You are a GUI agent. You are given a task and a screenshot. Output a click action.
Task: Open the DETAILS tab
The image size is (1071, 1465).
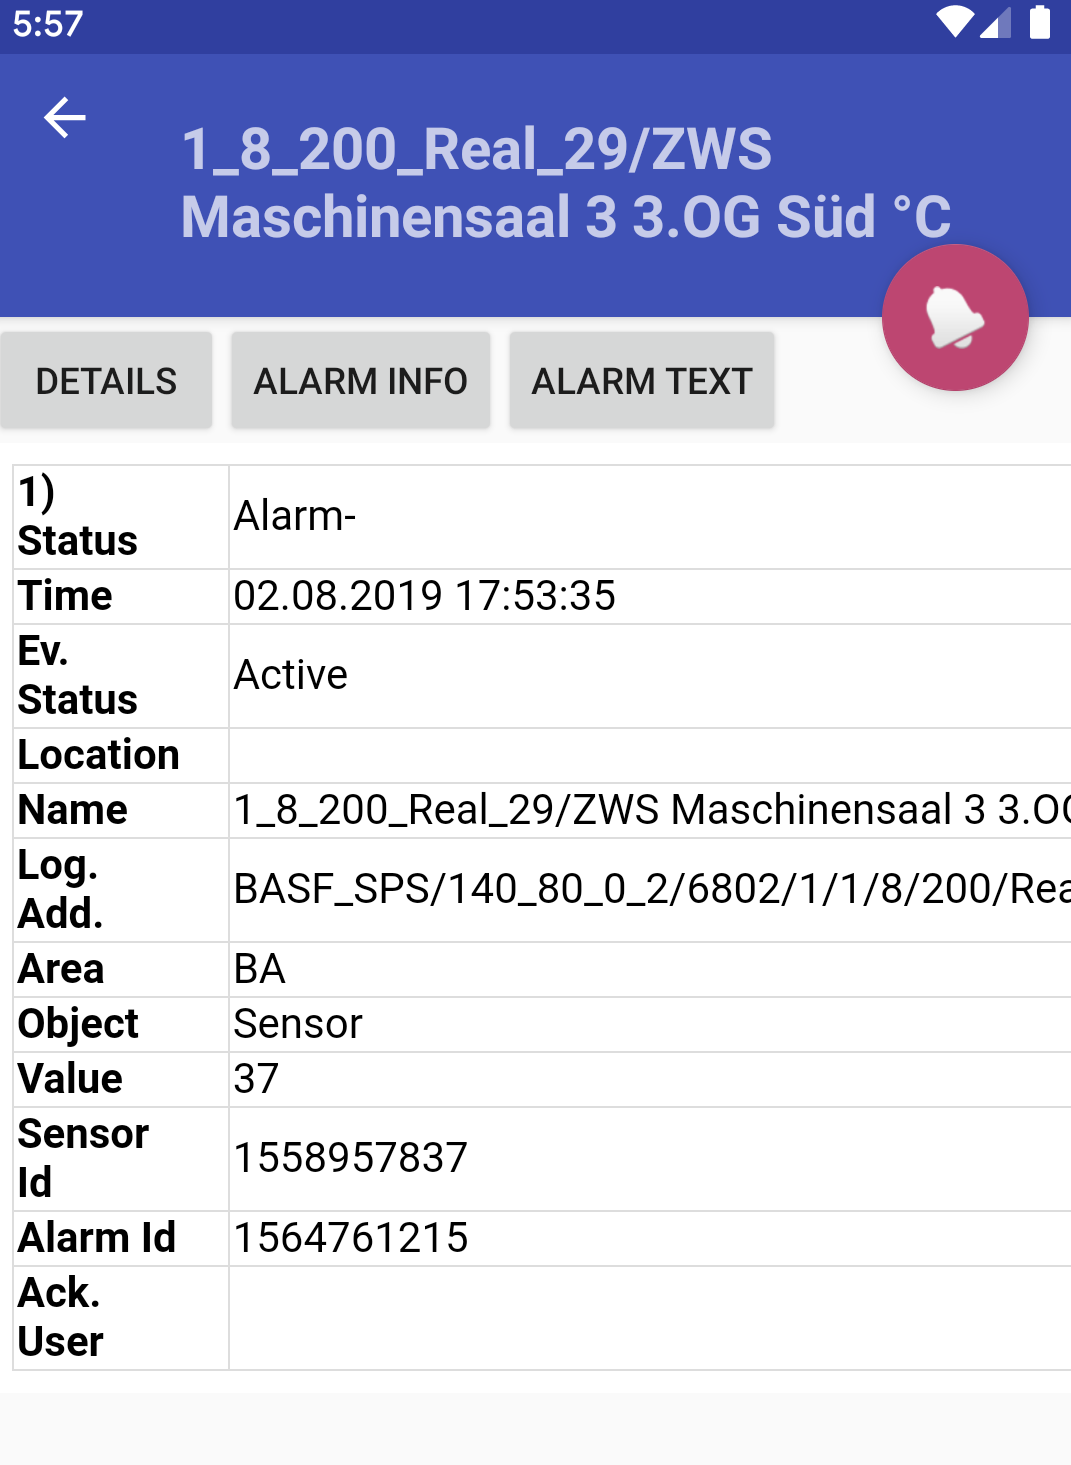point(106,381)
